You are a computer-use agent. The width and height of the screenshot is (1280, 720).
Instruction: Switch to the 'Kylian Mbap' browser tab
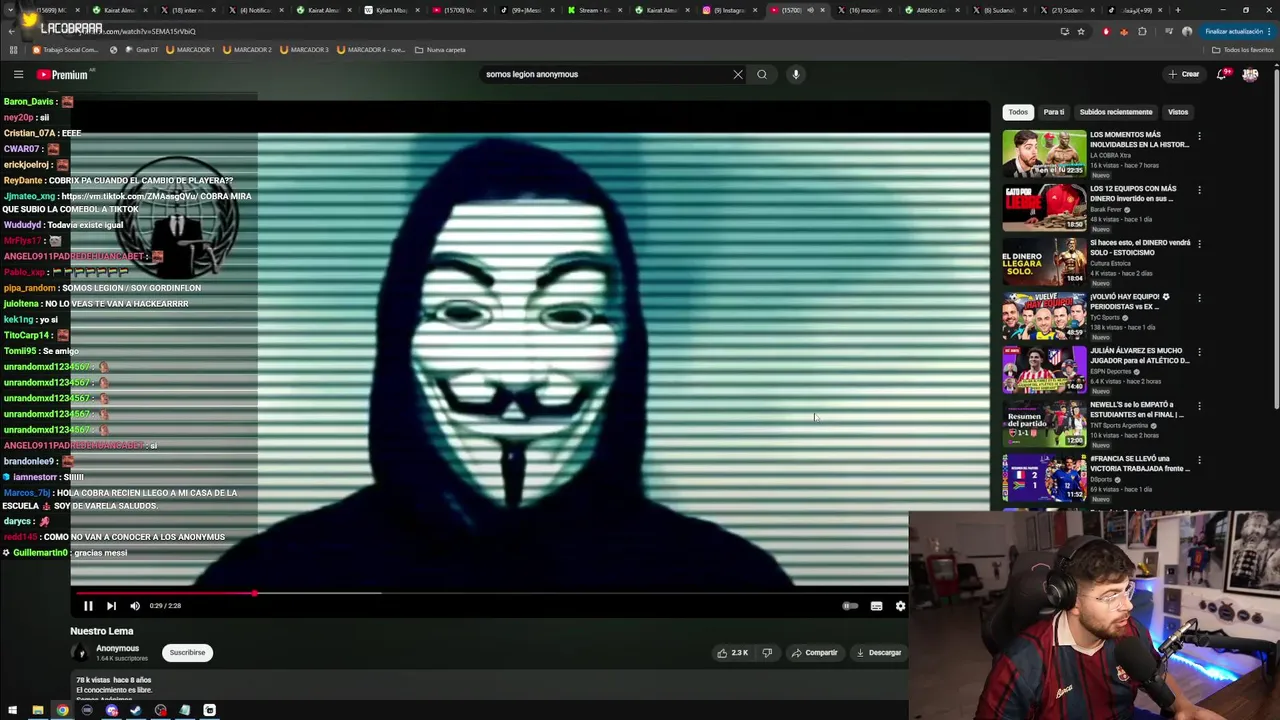(x=391, y=10)
